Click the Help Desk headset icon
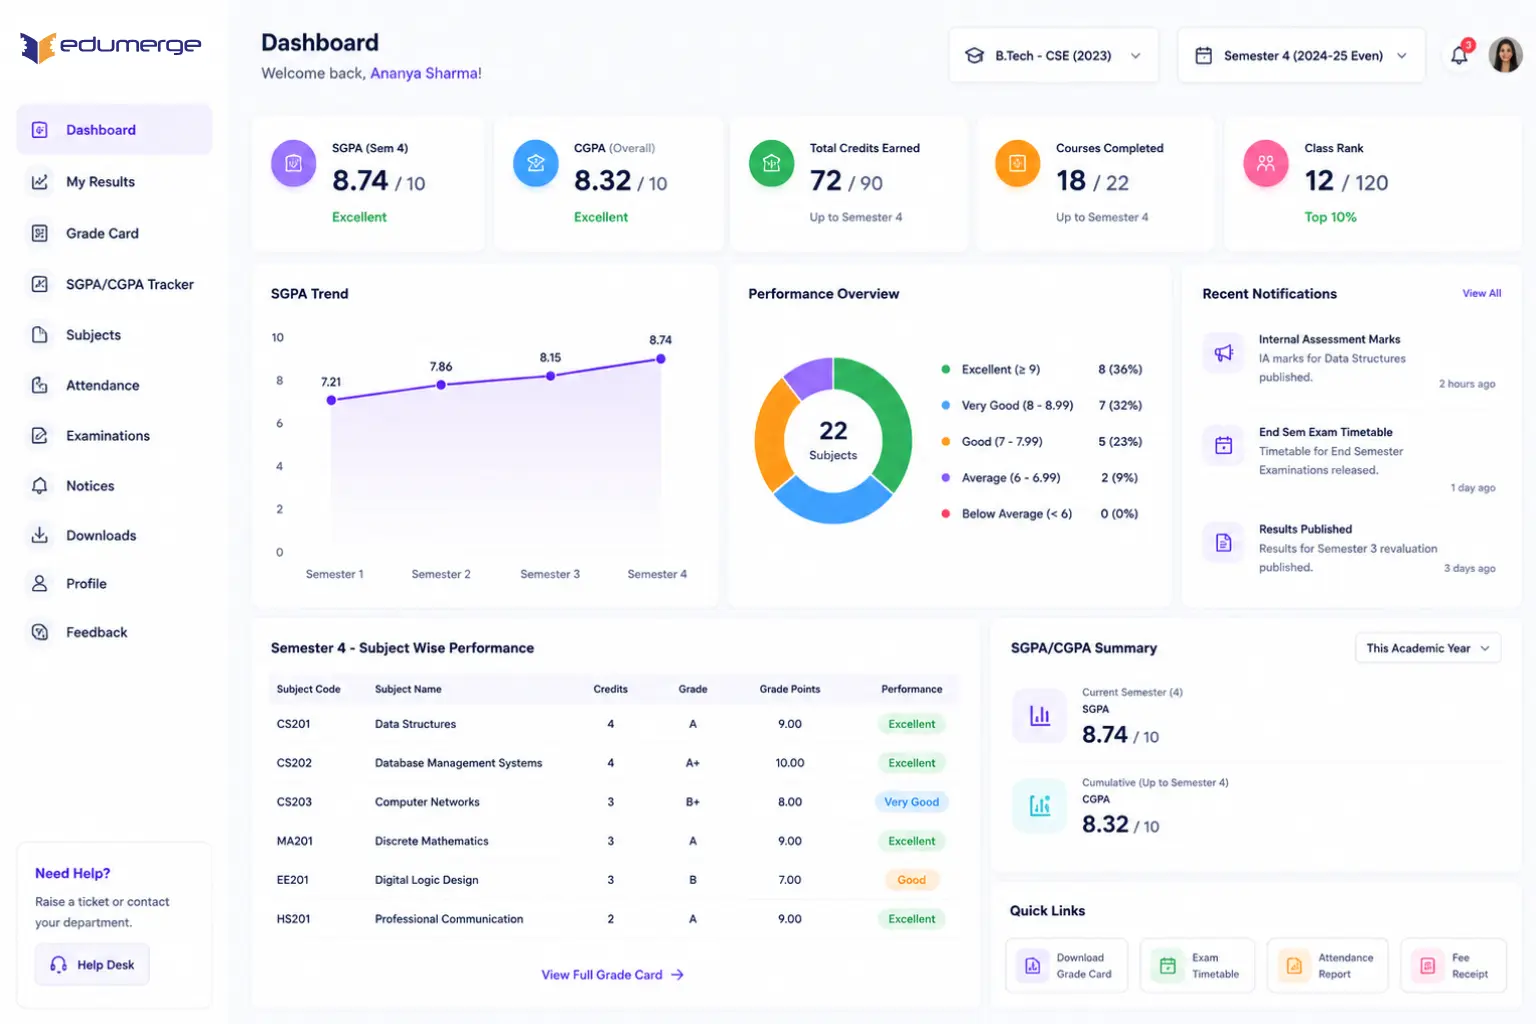The width and height of the screenshot is (1536, 1024). [x=59, y=965]
